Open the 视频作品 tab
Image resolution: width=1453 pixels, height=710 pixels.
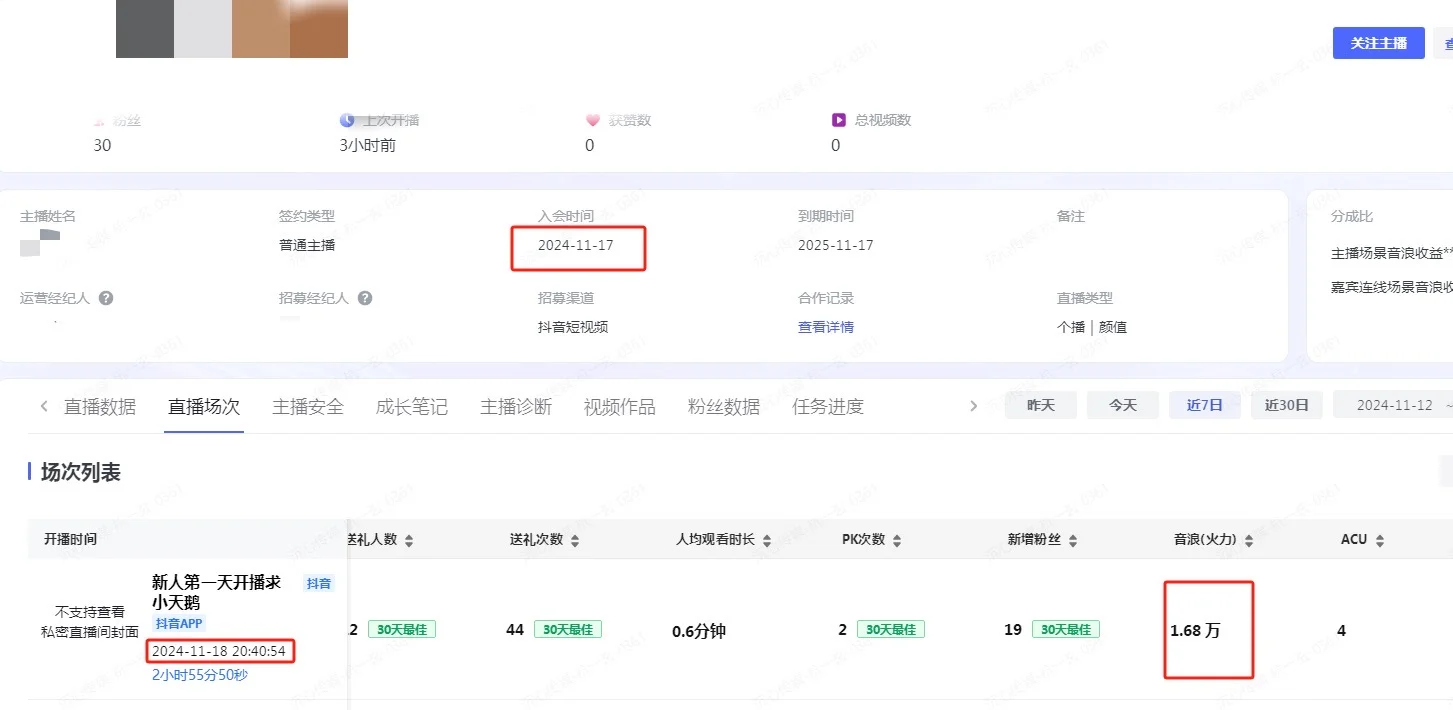click(620, 407)
